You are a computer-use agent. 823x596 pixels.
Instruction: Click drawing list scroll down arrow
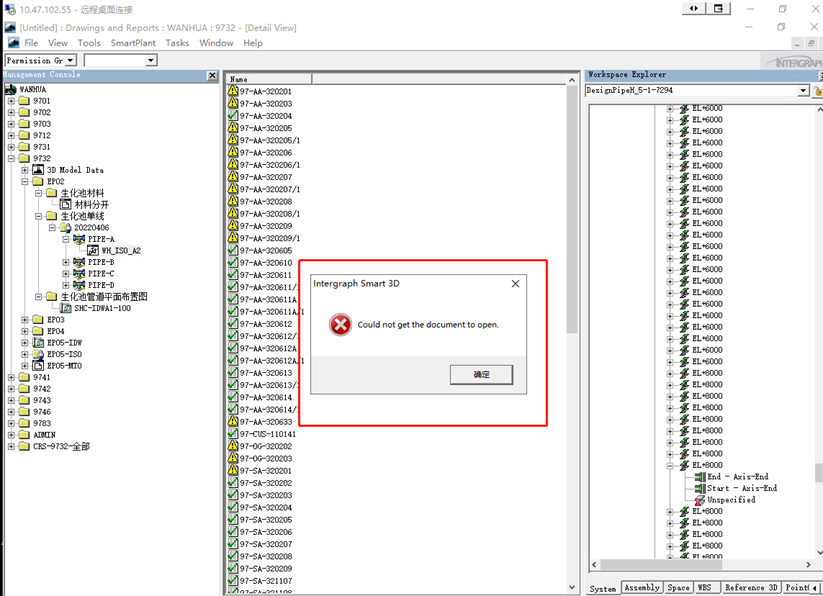(572, 587)
